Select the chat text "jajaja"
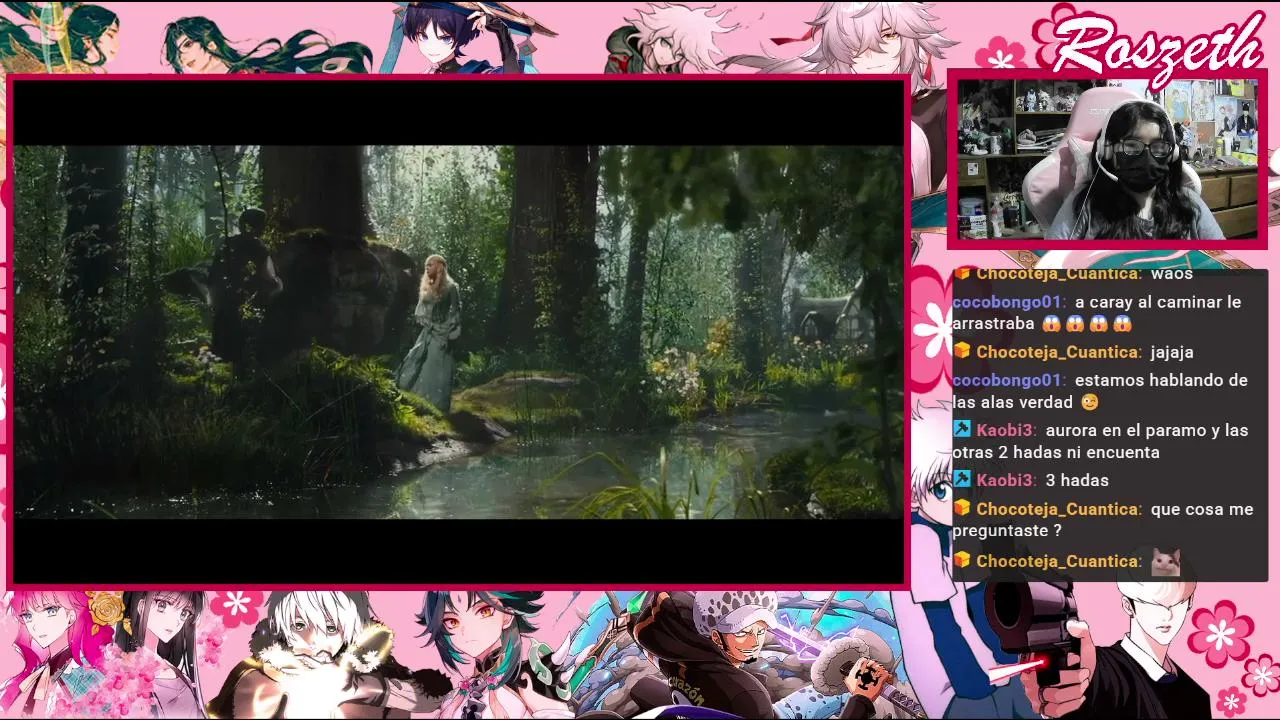 click(x=1172, y=352)
